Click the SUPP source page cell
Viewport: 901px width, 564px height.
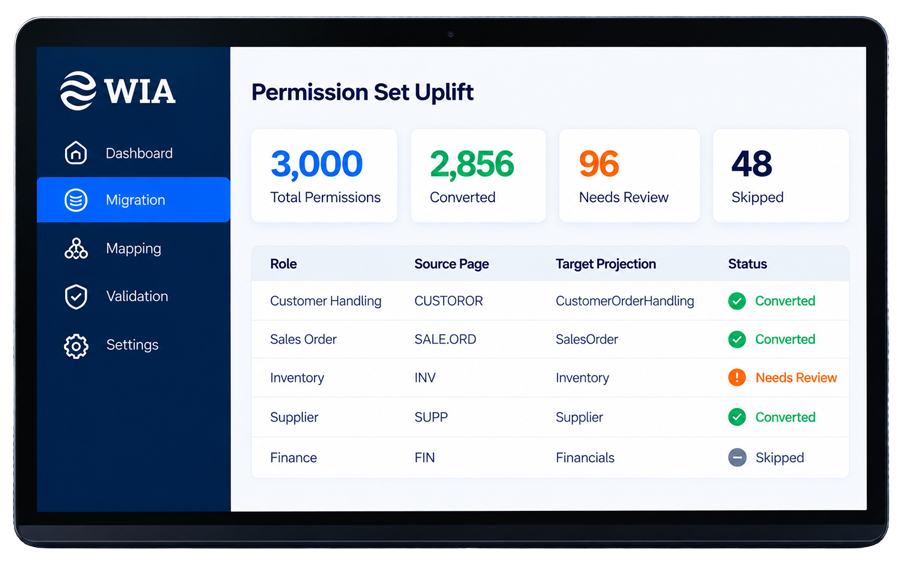[431, 418]
